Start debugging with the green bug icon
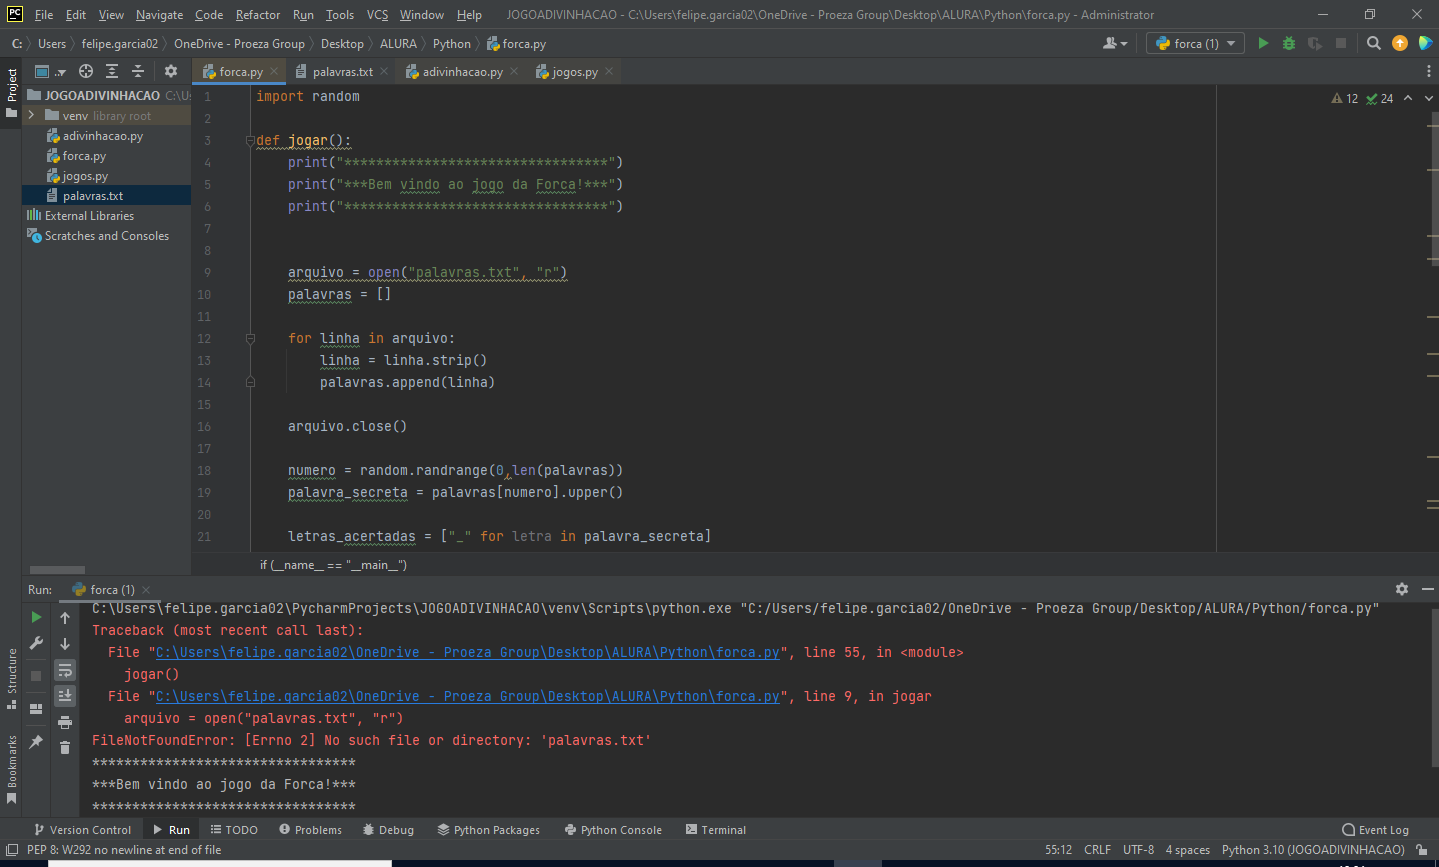This screenshot has height=867, width=1439. coord(1288,43)
